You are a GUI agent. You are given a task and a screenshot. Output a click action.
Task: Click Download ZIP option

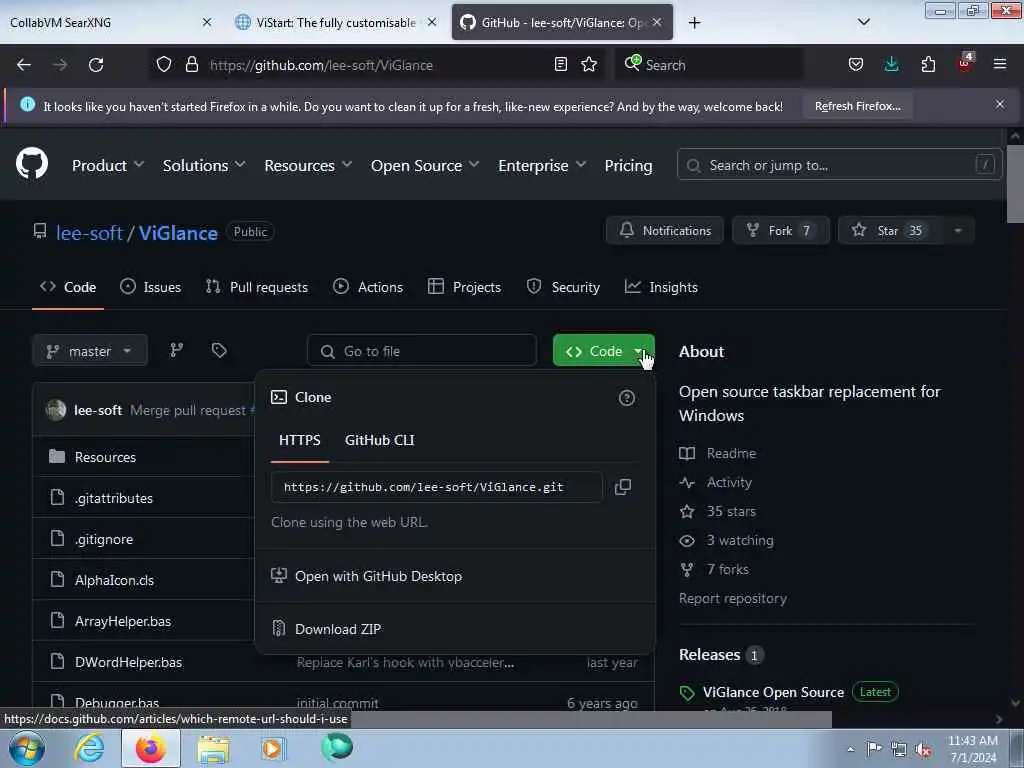point(338,629)
